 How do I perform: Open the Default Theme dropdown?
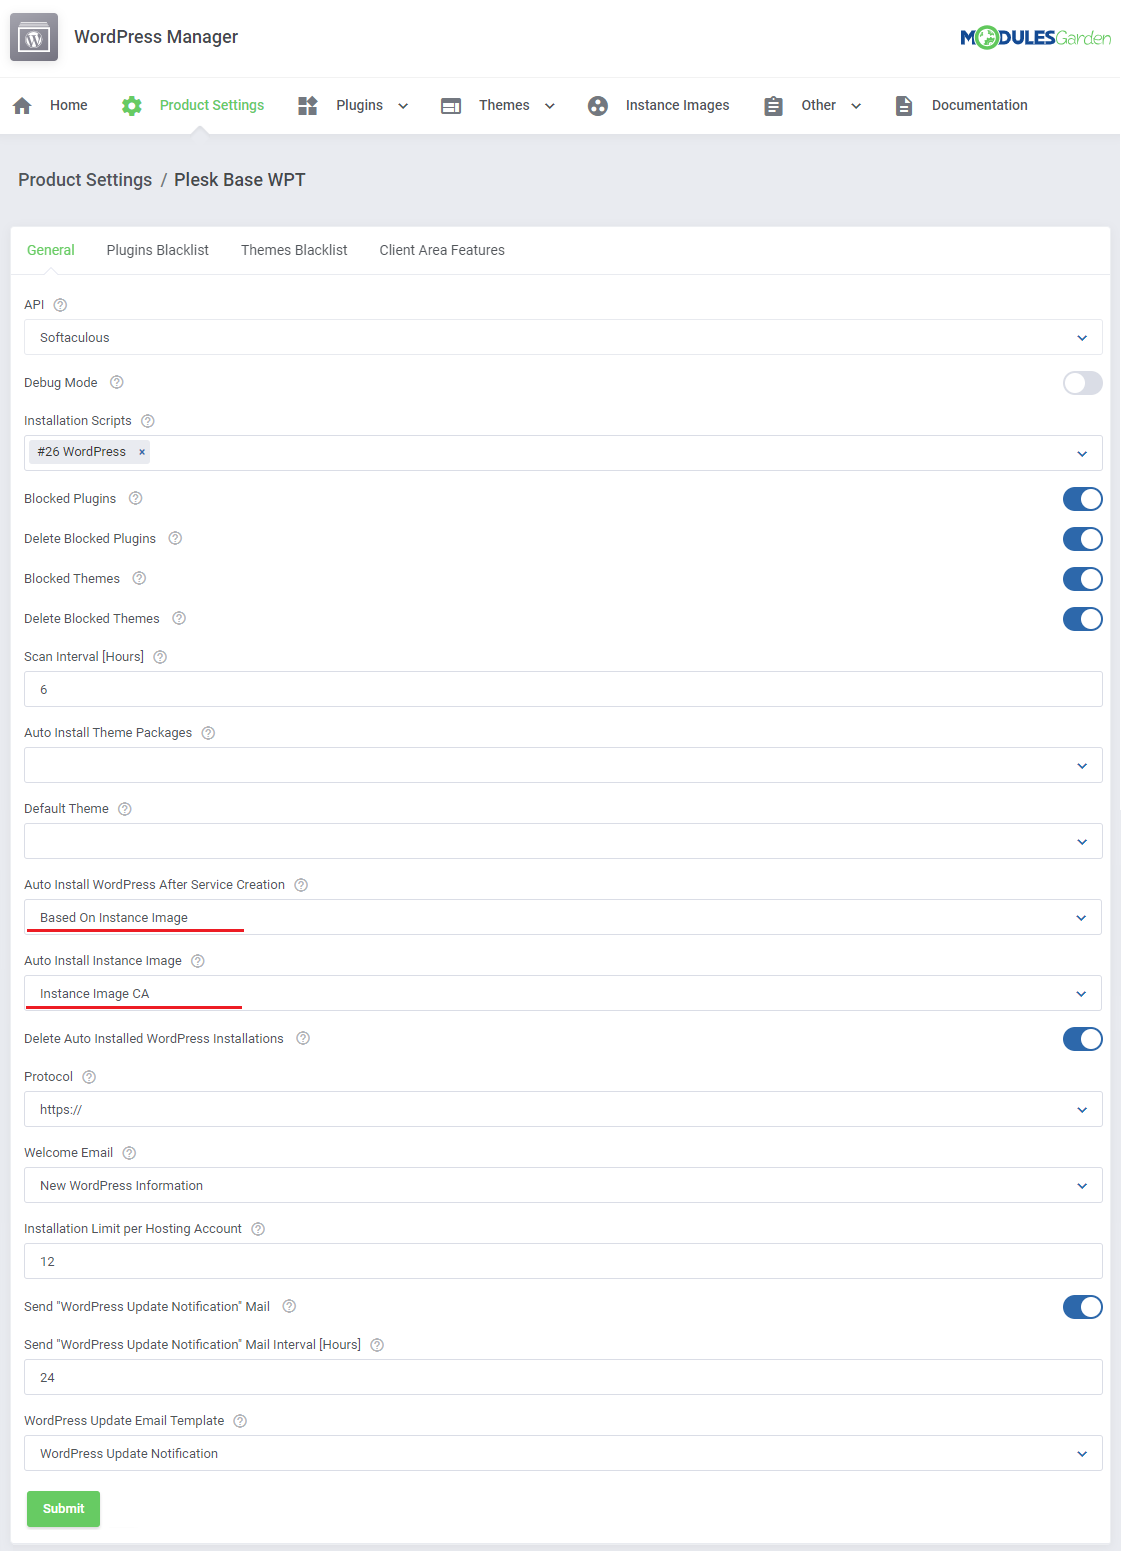[563, 841]
